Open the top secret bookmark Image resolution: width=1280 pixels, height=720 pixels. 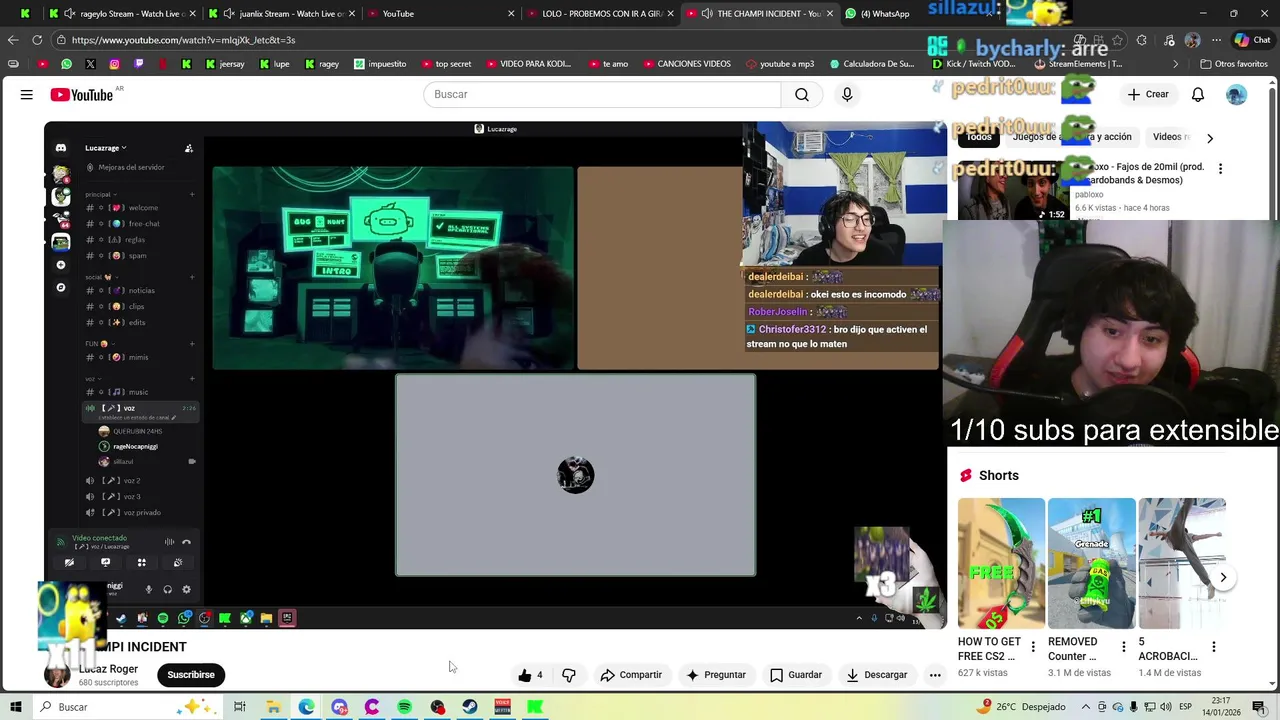446,64
